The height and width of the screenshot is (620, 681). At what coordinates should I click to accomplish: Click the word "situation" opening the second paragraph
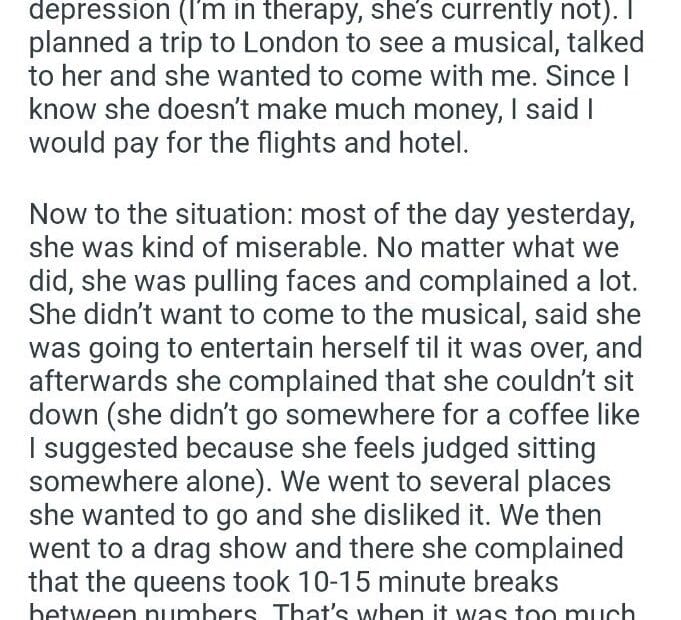click(x=217, y=213)
